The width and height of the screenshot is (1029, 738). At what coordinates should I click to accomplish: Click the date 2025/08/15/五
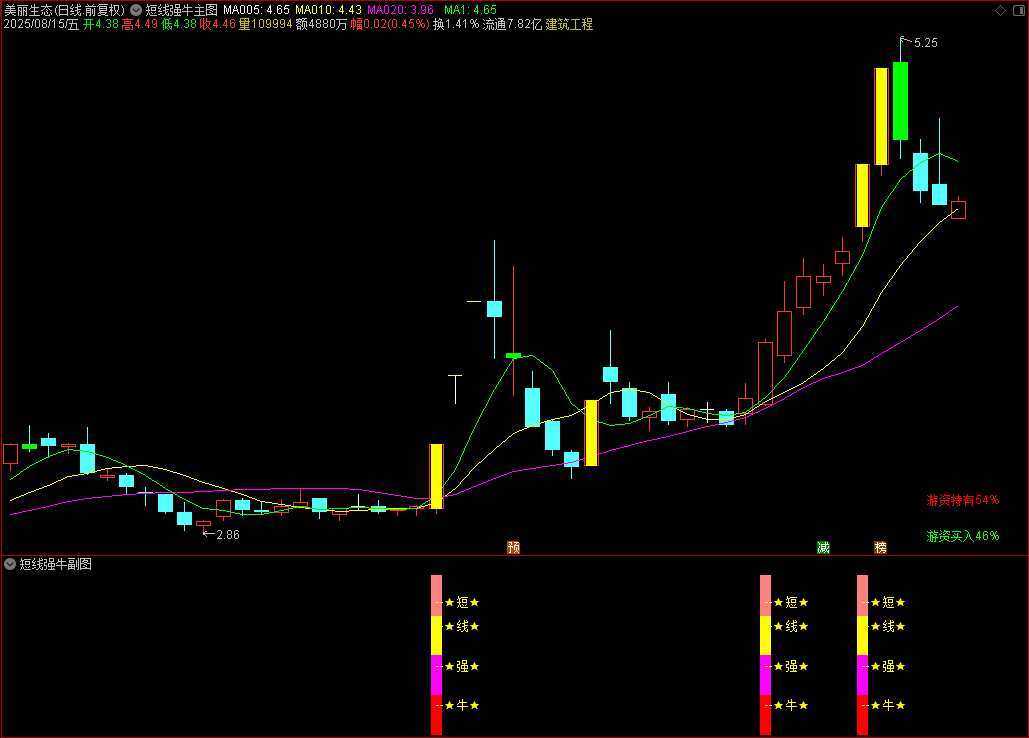(41, 24)
